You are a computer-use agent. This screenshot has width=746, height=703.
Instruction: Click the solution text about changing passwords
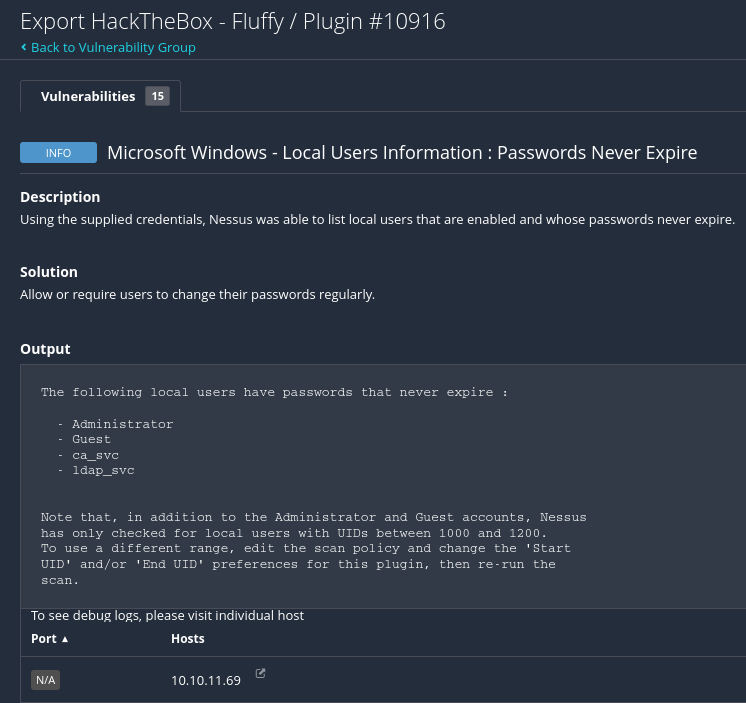pyautogui.click(x=197, y=295)
